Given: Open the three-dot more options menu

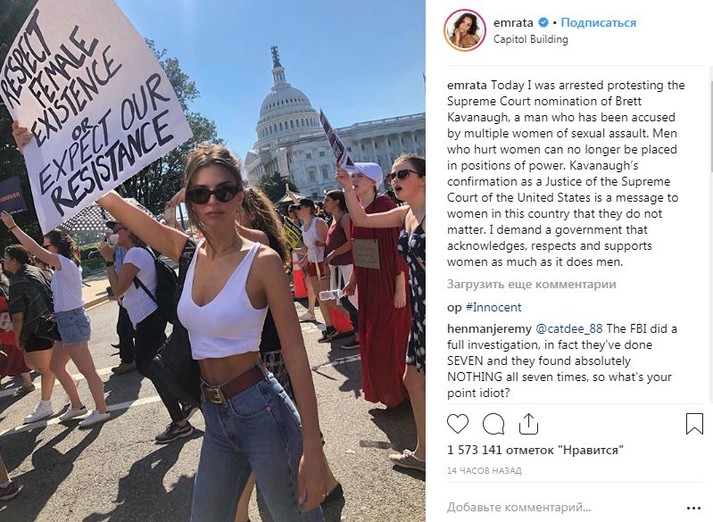Looking at the screenshot, I should [x=693, y=508].
